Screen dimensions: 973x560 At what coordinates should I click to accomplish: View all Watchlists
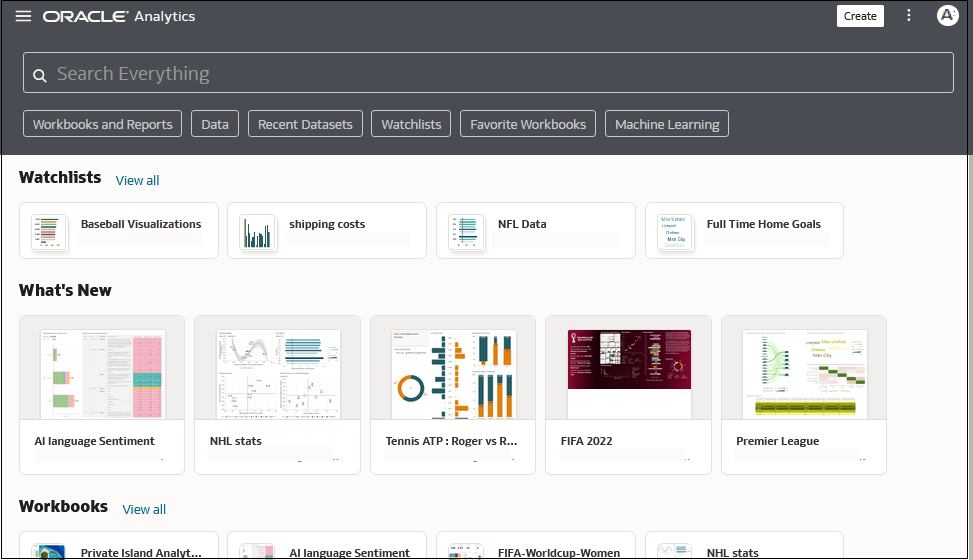point(137,181)
